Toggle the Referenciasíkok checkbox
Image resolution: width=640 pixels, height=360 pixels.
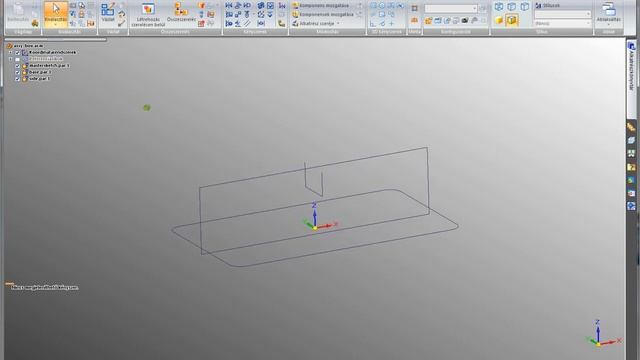(x=18, y=59)
